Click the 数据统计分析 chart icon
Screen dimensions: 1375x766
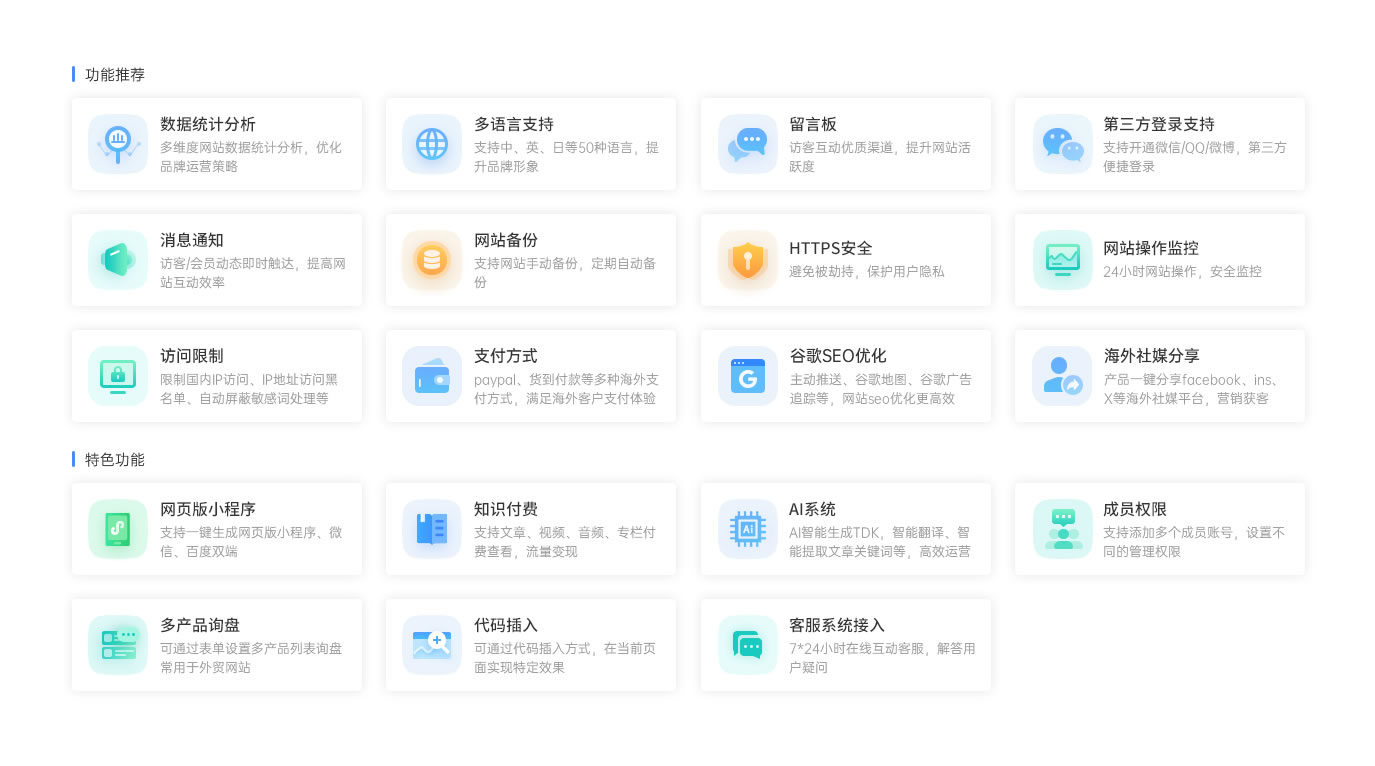pos(117,144)
